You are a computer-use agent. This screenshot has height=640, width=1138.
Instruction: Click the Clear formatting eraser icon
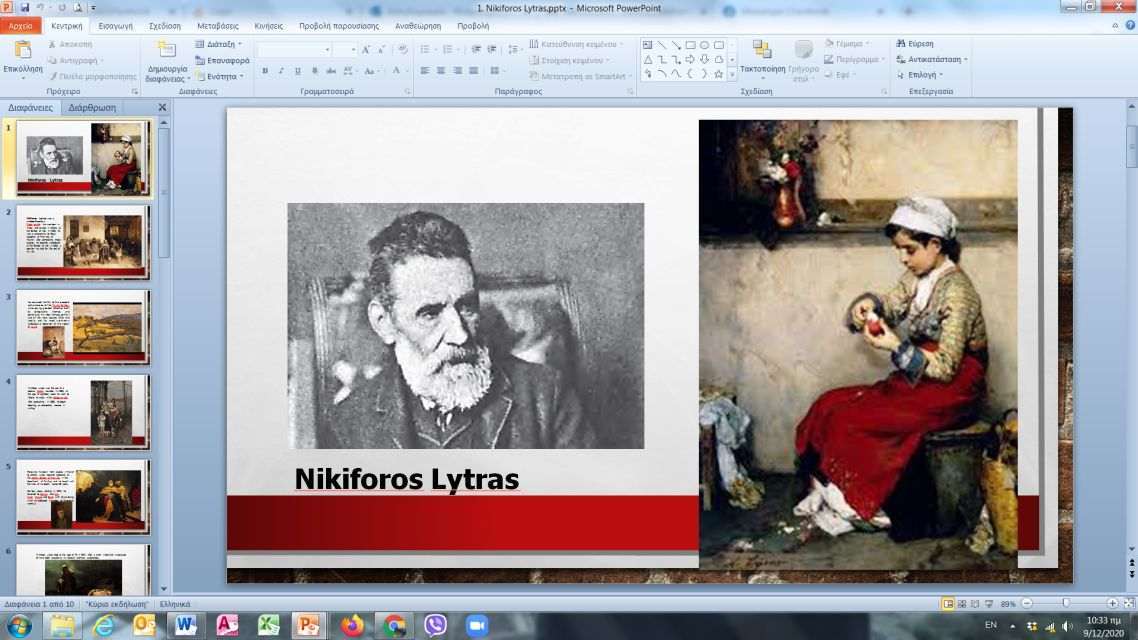[x=403, y=49]
